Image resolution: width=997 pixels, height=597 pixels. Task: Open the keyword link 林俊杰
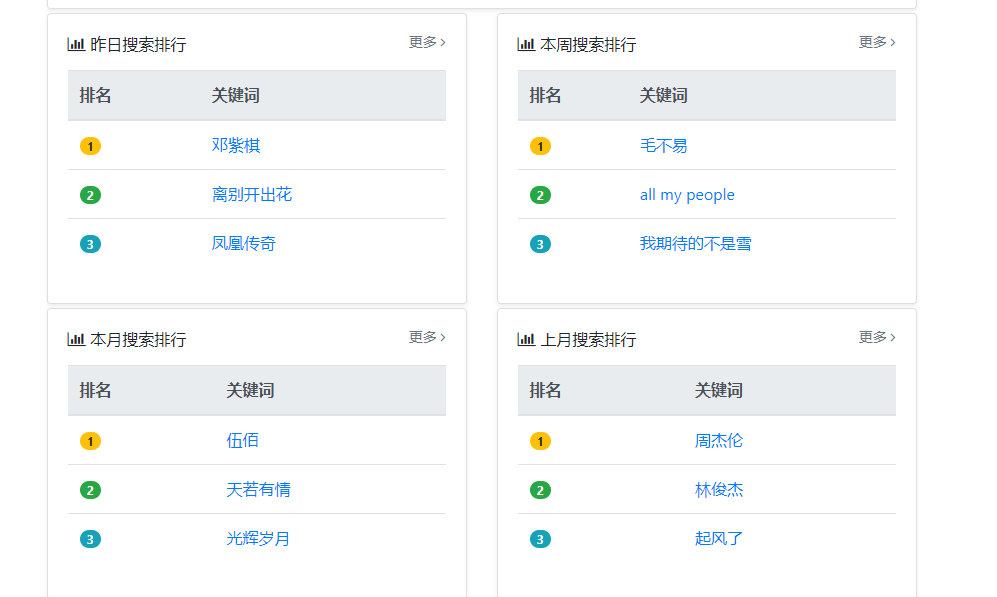[719, 489]
